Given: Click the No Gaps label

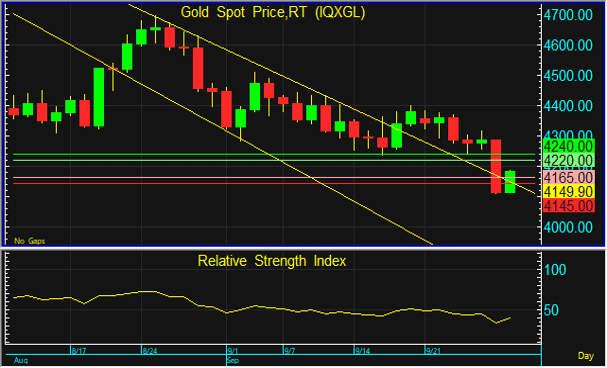Looking at the screenshot, I should click(x=29, y=241).
